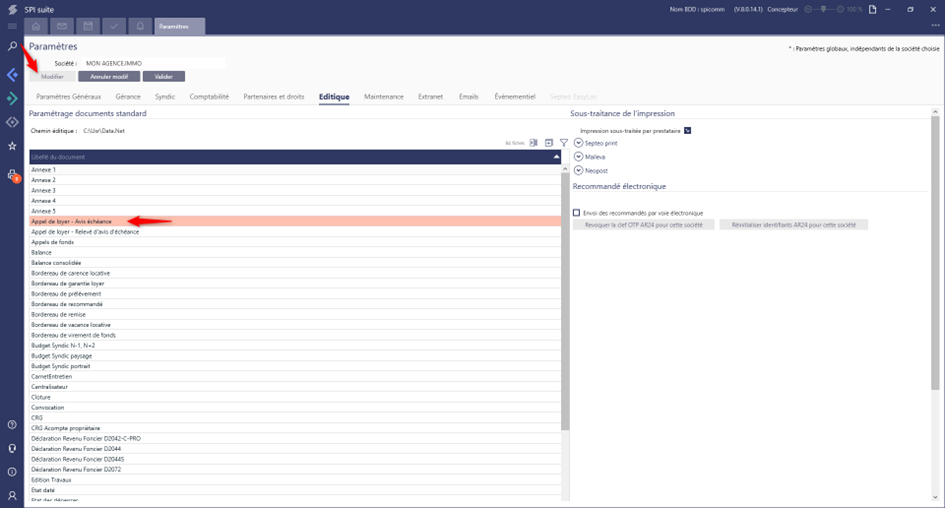
Task: Click the home icon tab
Action: coord(37,26)
